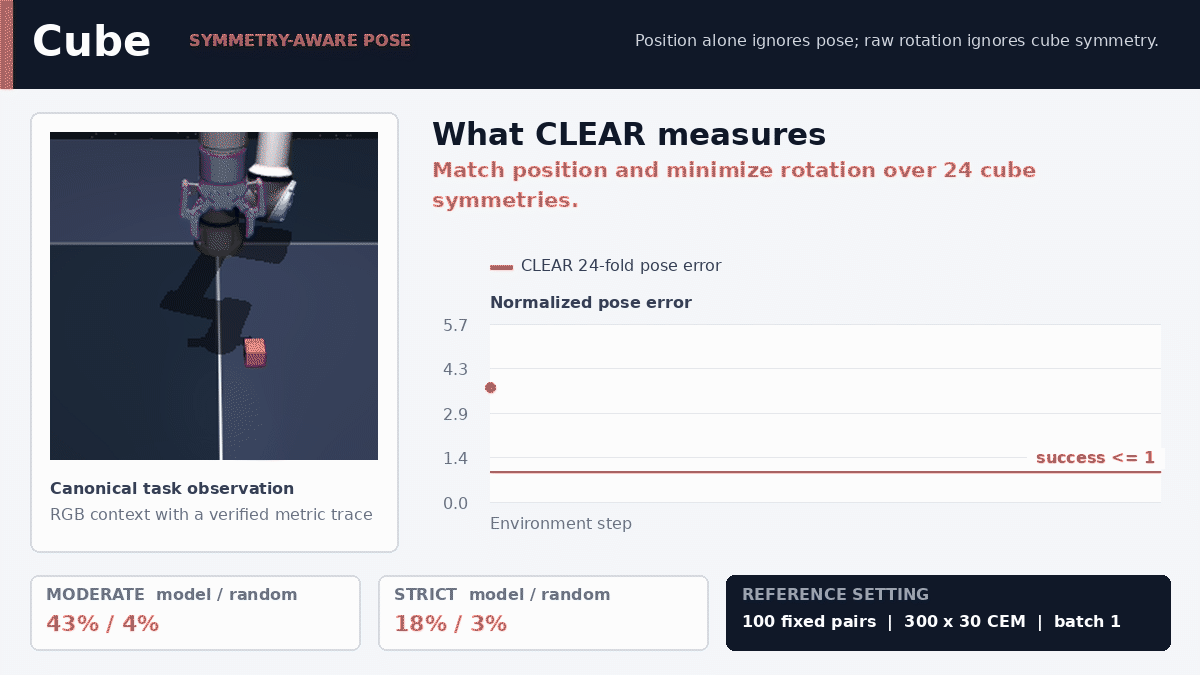1200x675 pixels.
Task: Select the SYMMETRY-AWARE POSE label
Action: pyautogui.click(x=299, y=41)
